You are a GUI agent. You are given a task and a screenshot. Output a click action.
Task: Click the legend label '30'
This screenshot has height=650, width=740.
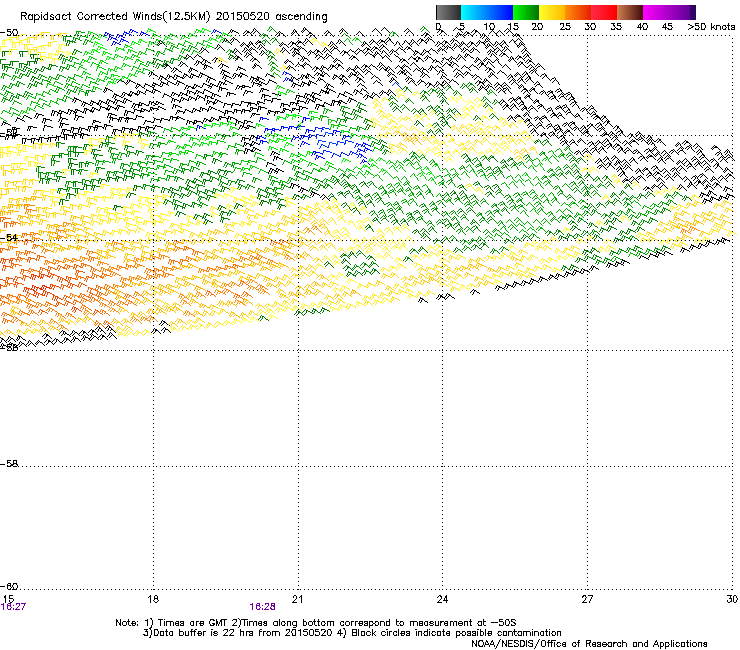(590, 27)
